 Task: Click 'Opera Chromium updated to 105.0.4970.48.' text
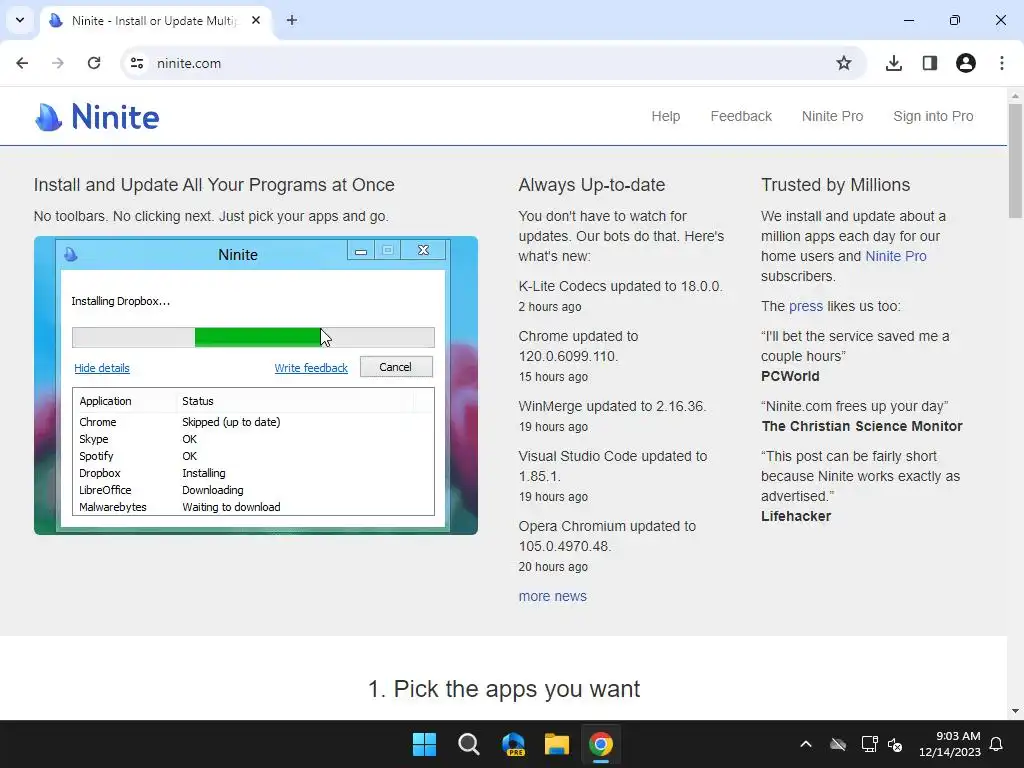(x=607, y=536)
